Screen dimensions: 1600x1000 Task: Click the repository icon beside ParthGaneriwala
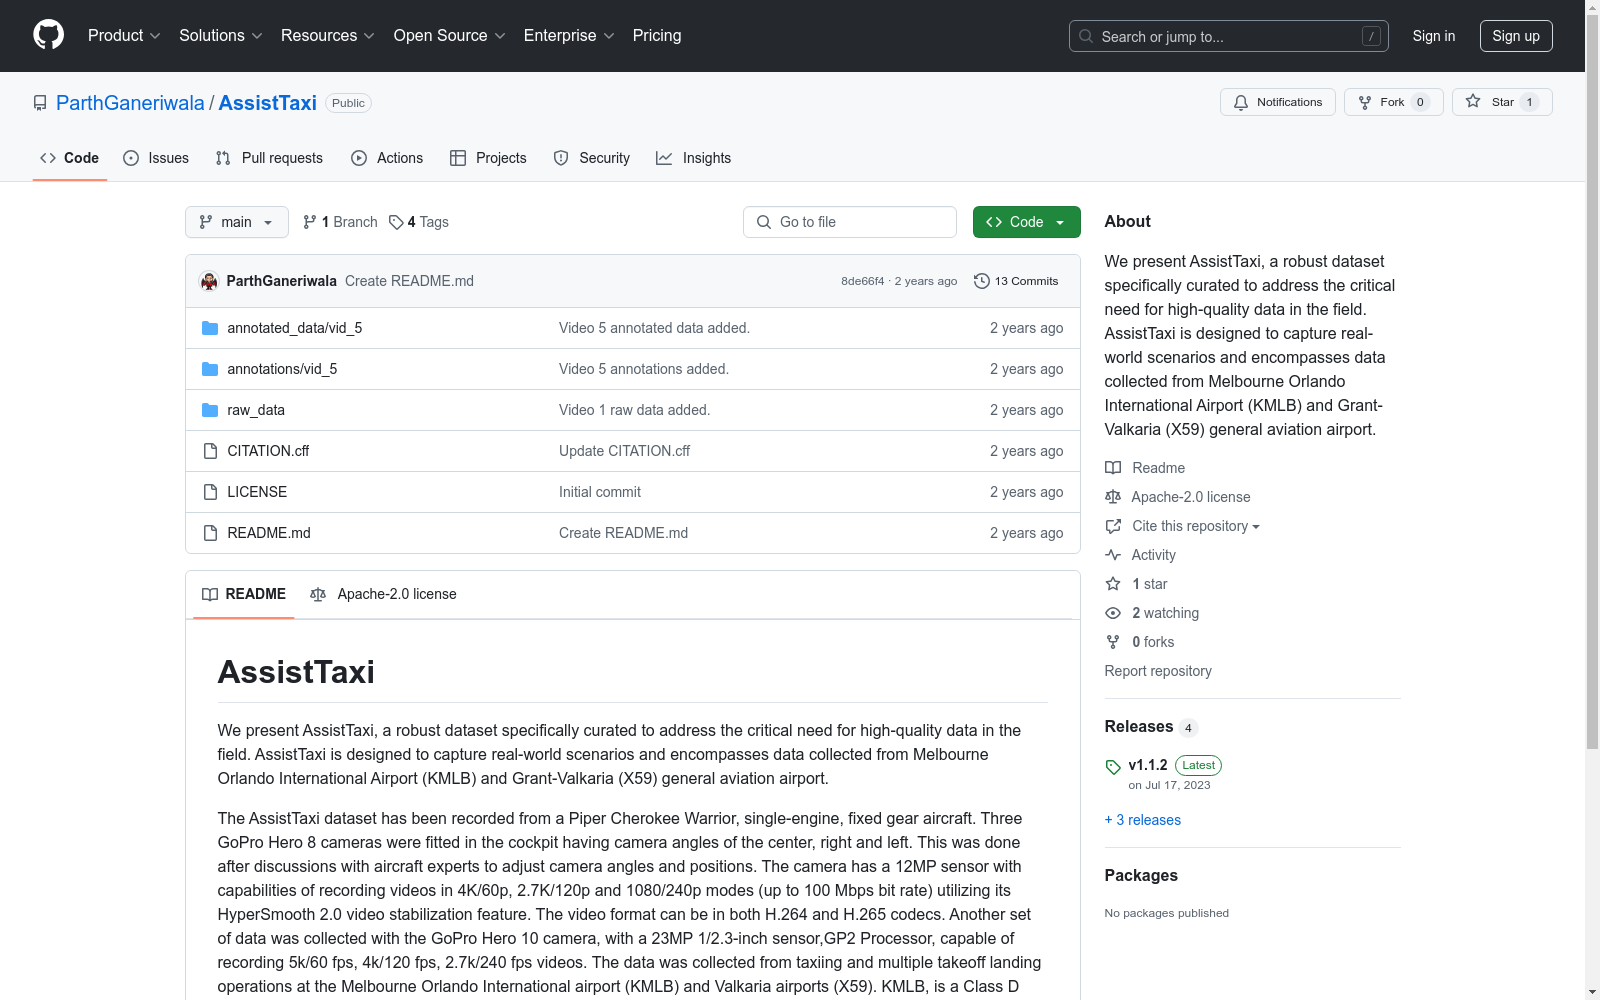point(40,103)
